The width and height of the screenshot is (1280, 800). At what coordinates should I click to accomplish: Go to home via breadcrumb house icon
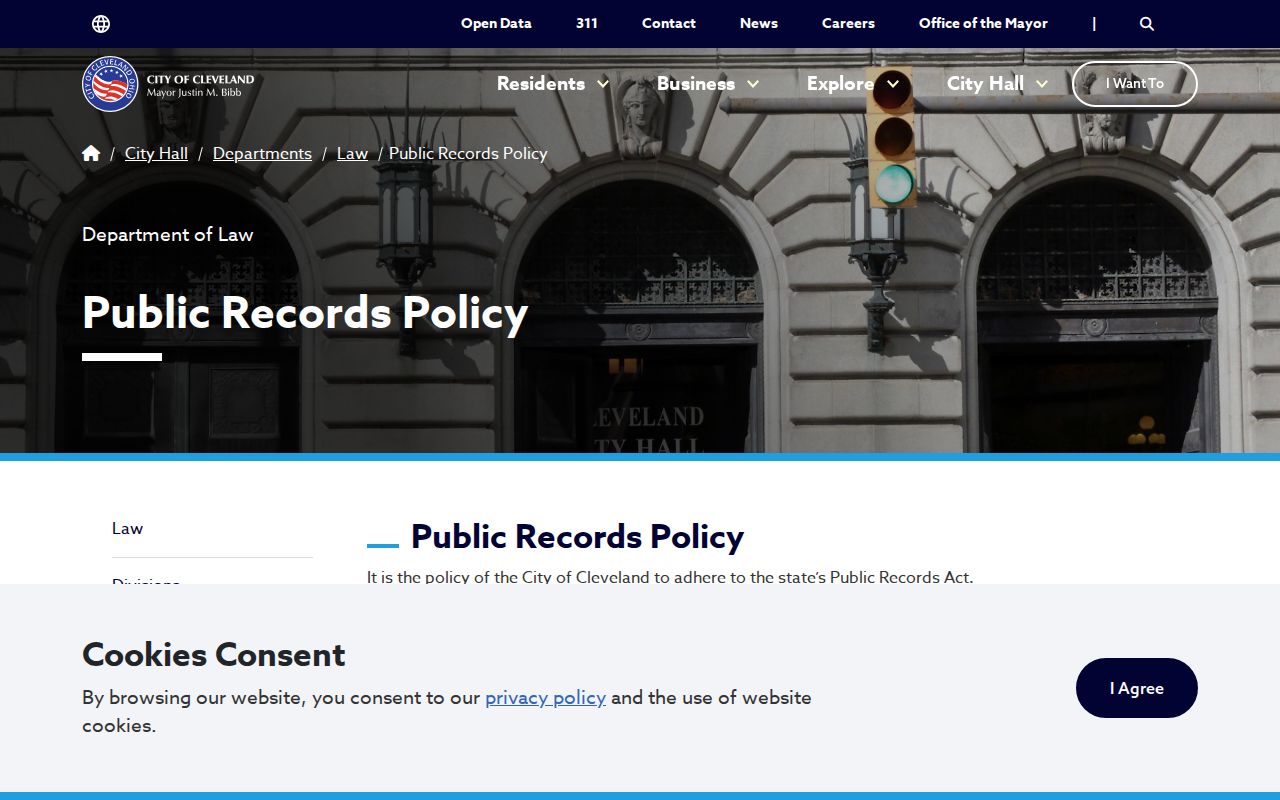(x=91, y=153)
